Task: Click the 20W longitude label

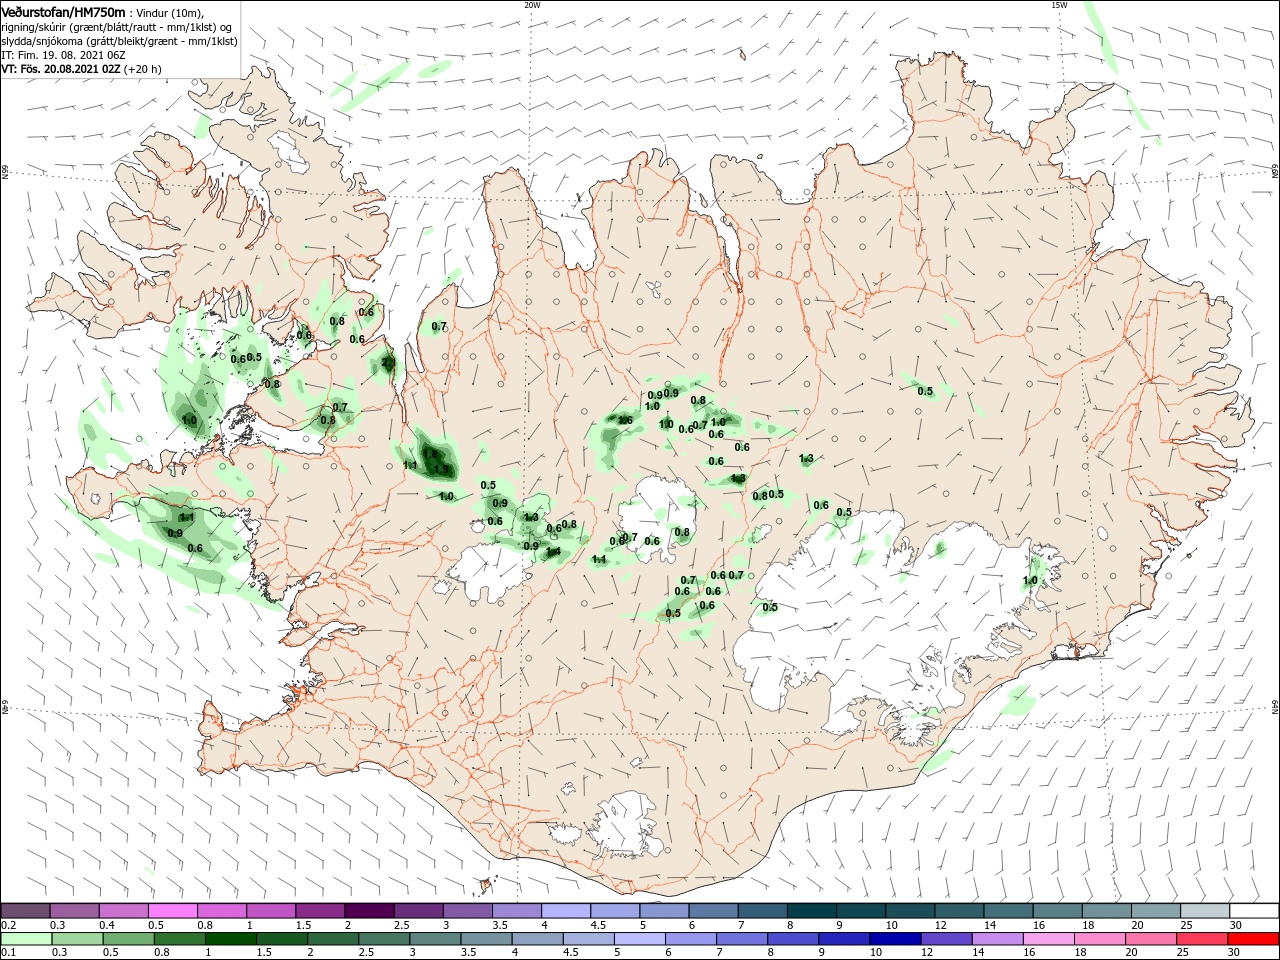Action: (x=532, y=5)
